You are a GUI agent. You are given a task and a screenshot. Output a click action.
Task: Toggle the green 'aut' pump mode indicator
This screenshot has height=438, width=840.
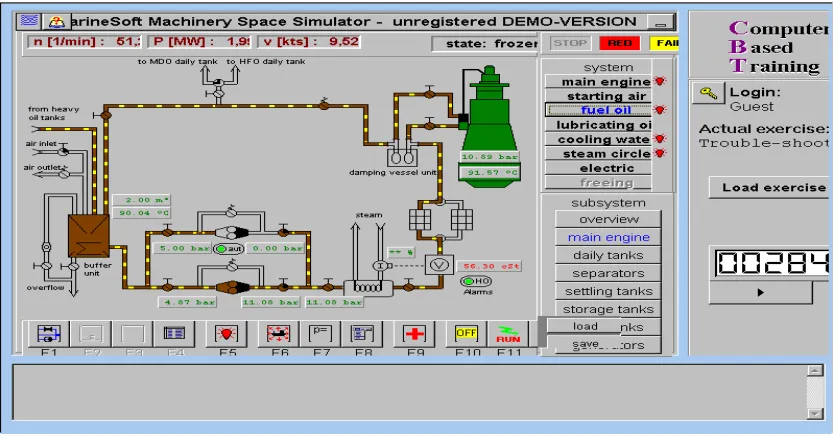(229, 249)
